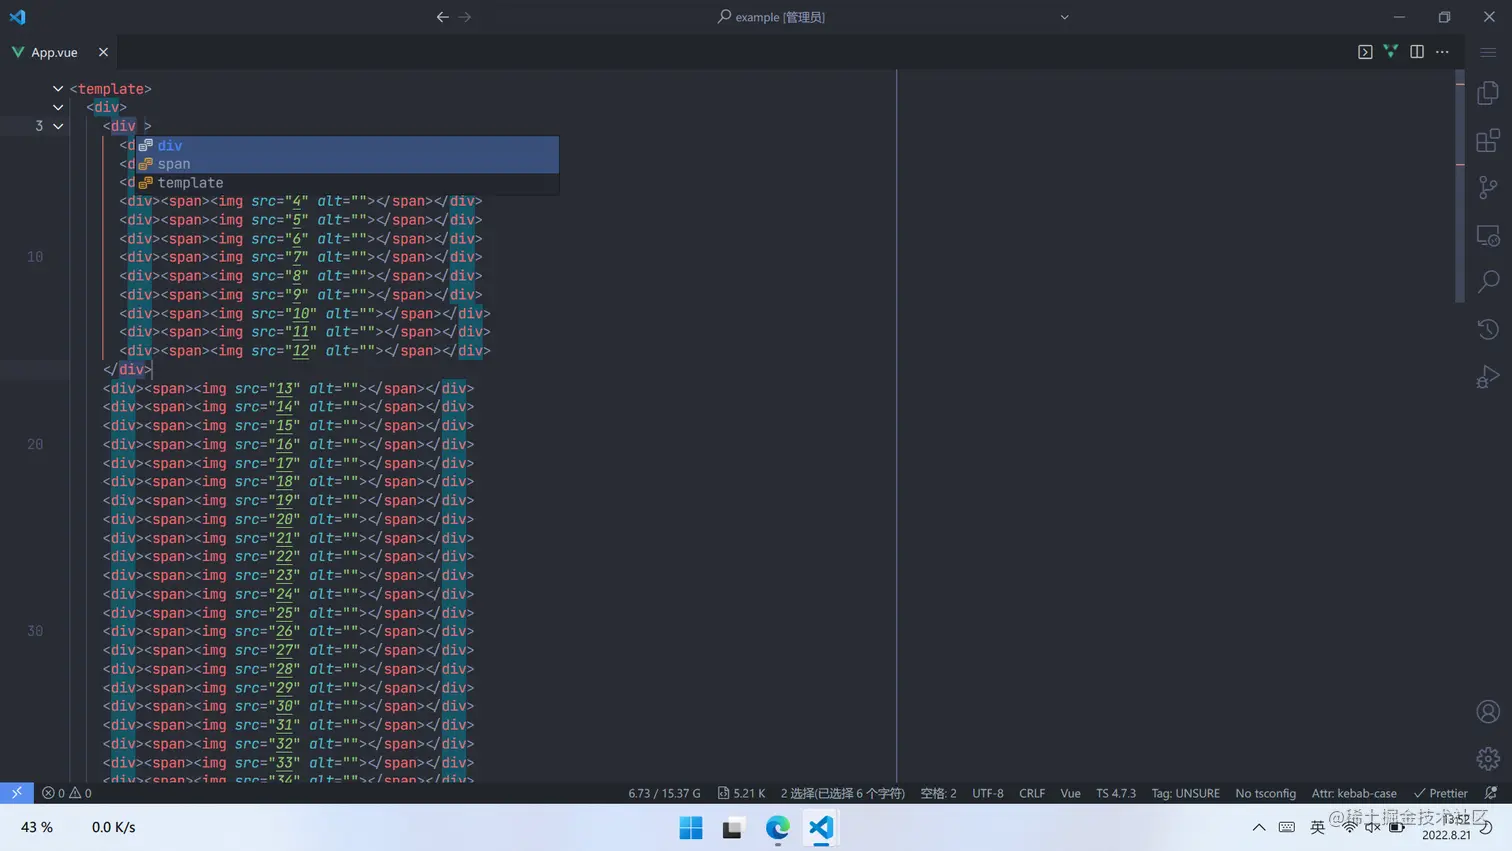Open the Remote Explorer monitor icon
Image resolution: width=1512 pixels, height=851 pixels.
(x=1488, y=235)
